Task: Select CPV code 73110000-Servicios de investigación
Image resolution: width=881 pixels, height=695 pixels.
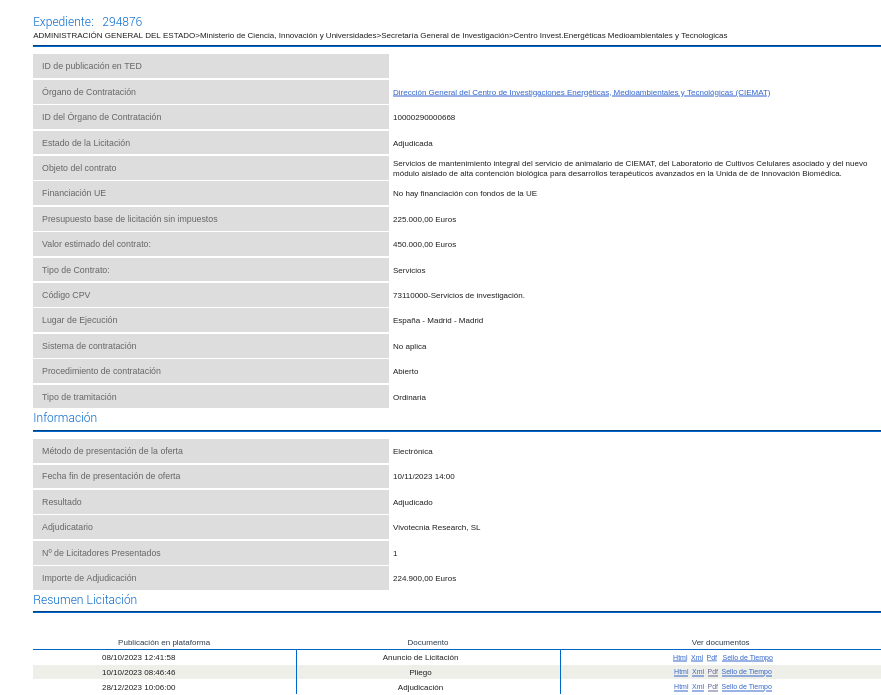Action: [x=458, y=295]
